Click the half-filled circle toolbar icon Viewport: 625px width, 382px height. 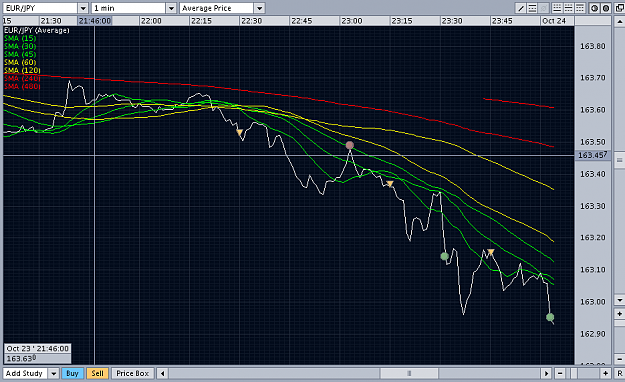tap(594, 8)
